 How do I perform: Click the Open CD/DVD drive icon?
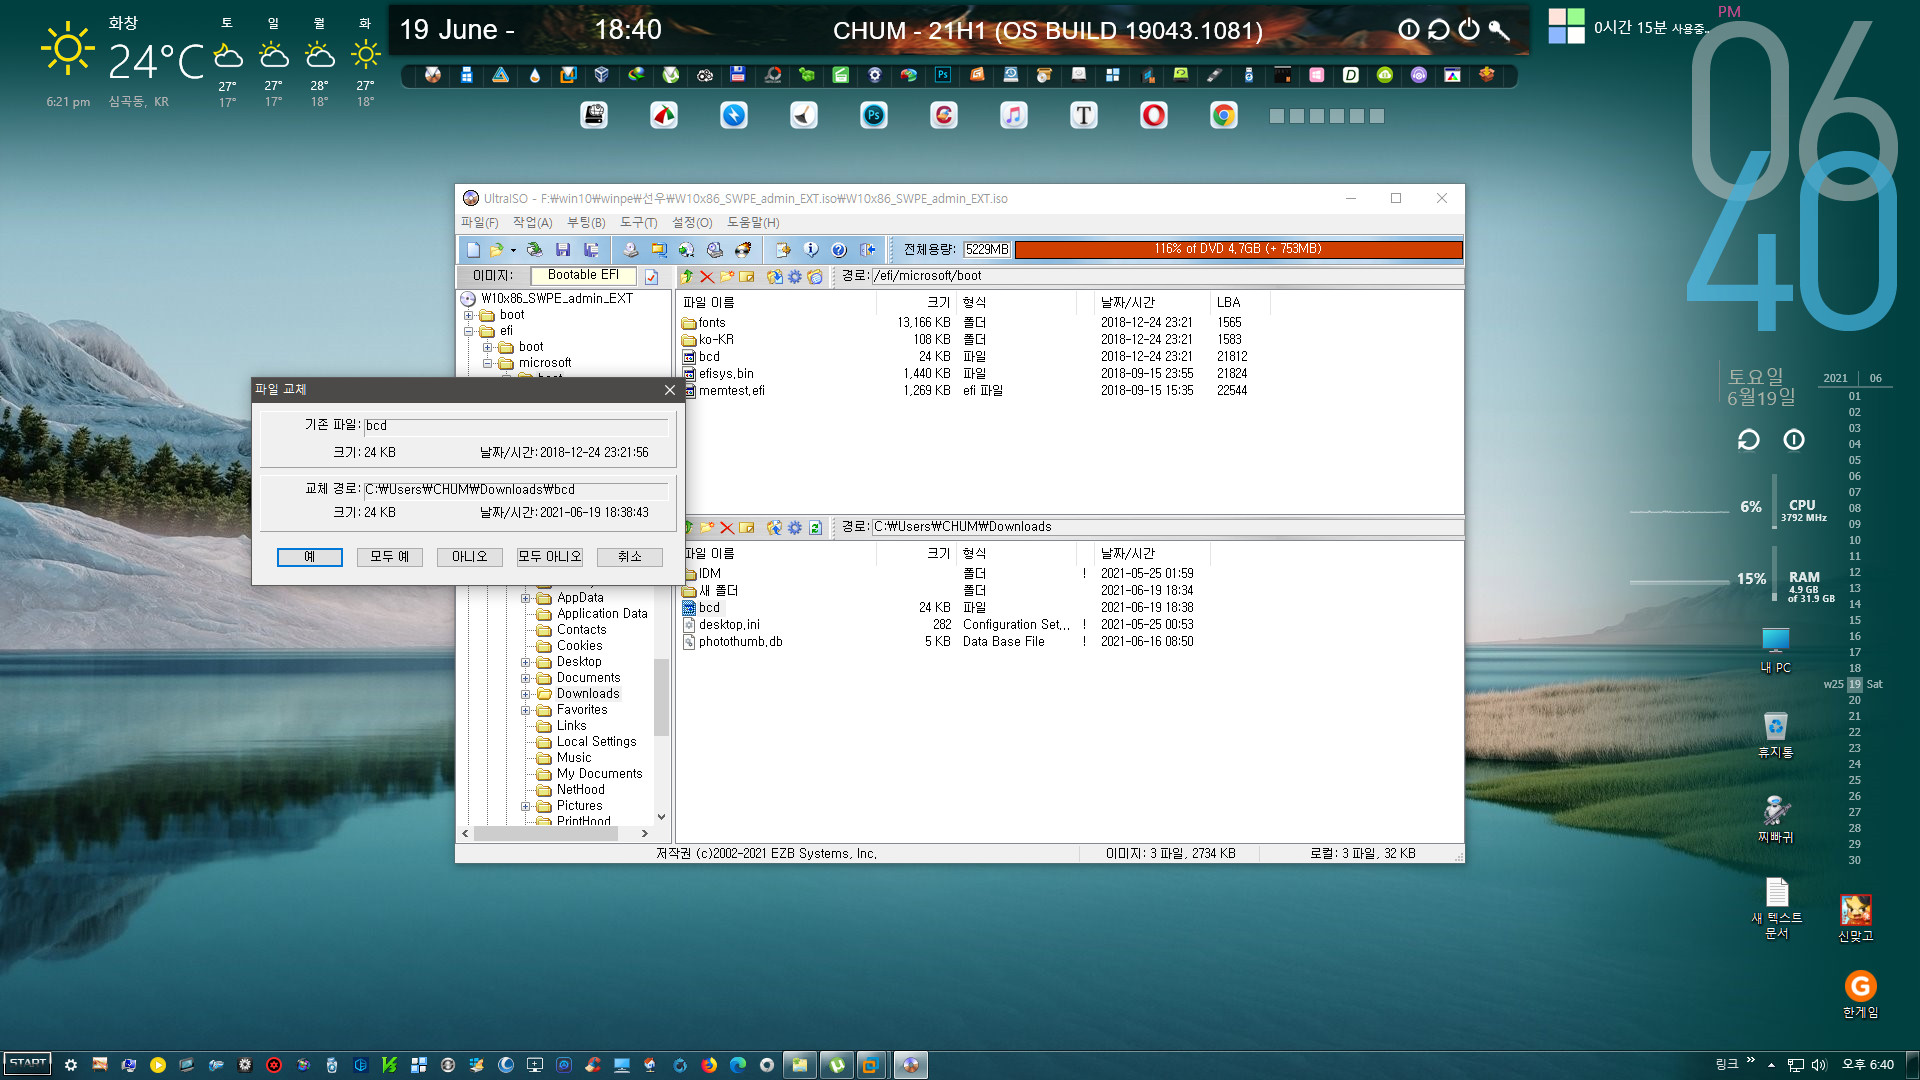(x=534, y=250)
